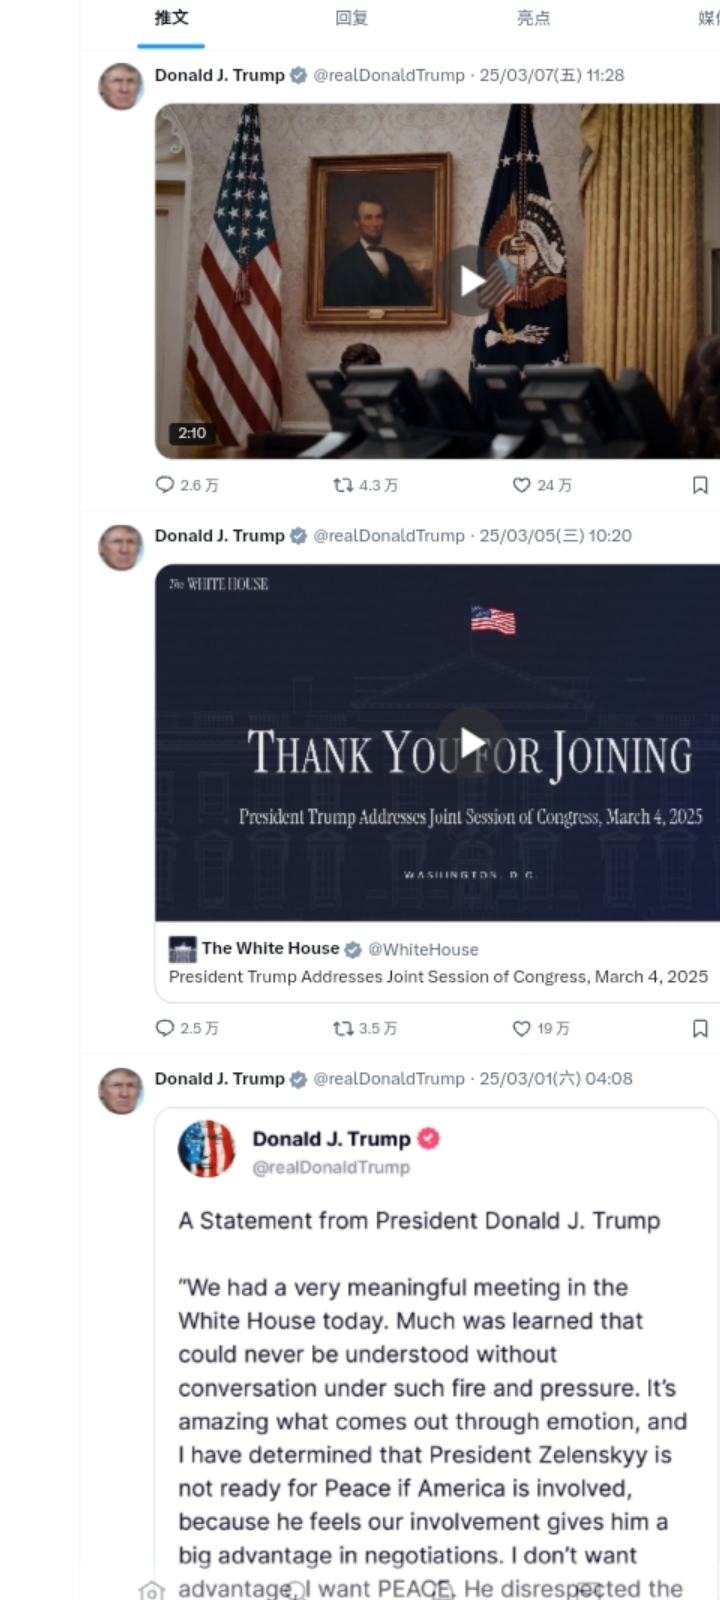Click the 25/03/01(六) 04:08 timestamp
Screen dimensions: 720x1600
tap(556, 1079)
